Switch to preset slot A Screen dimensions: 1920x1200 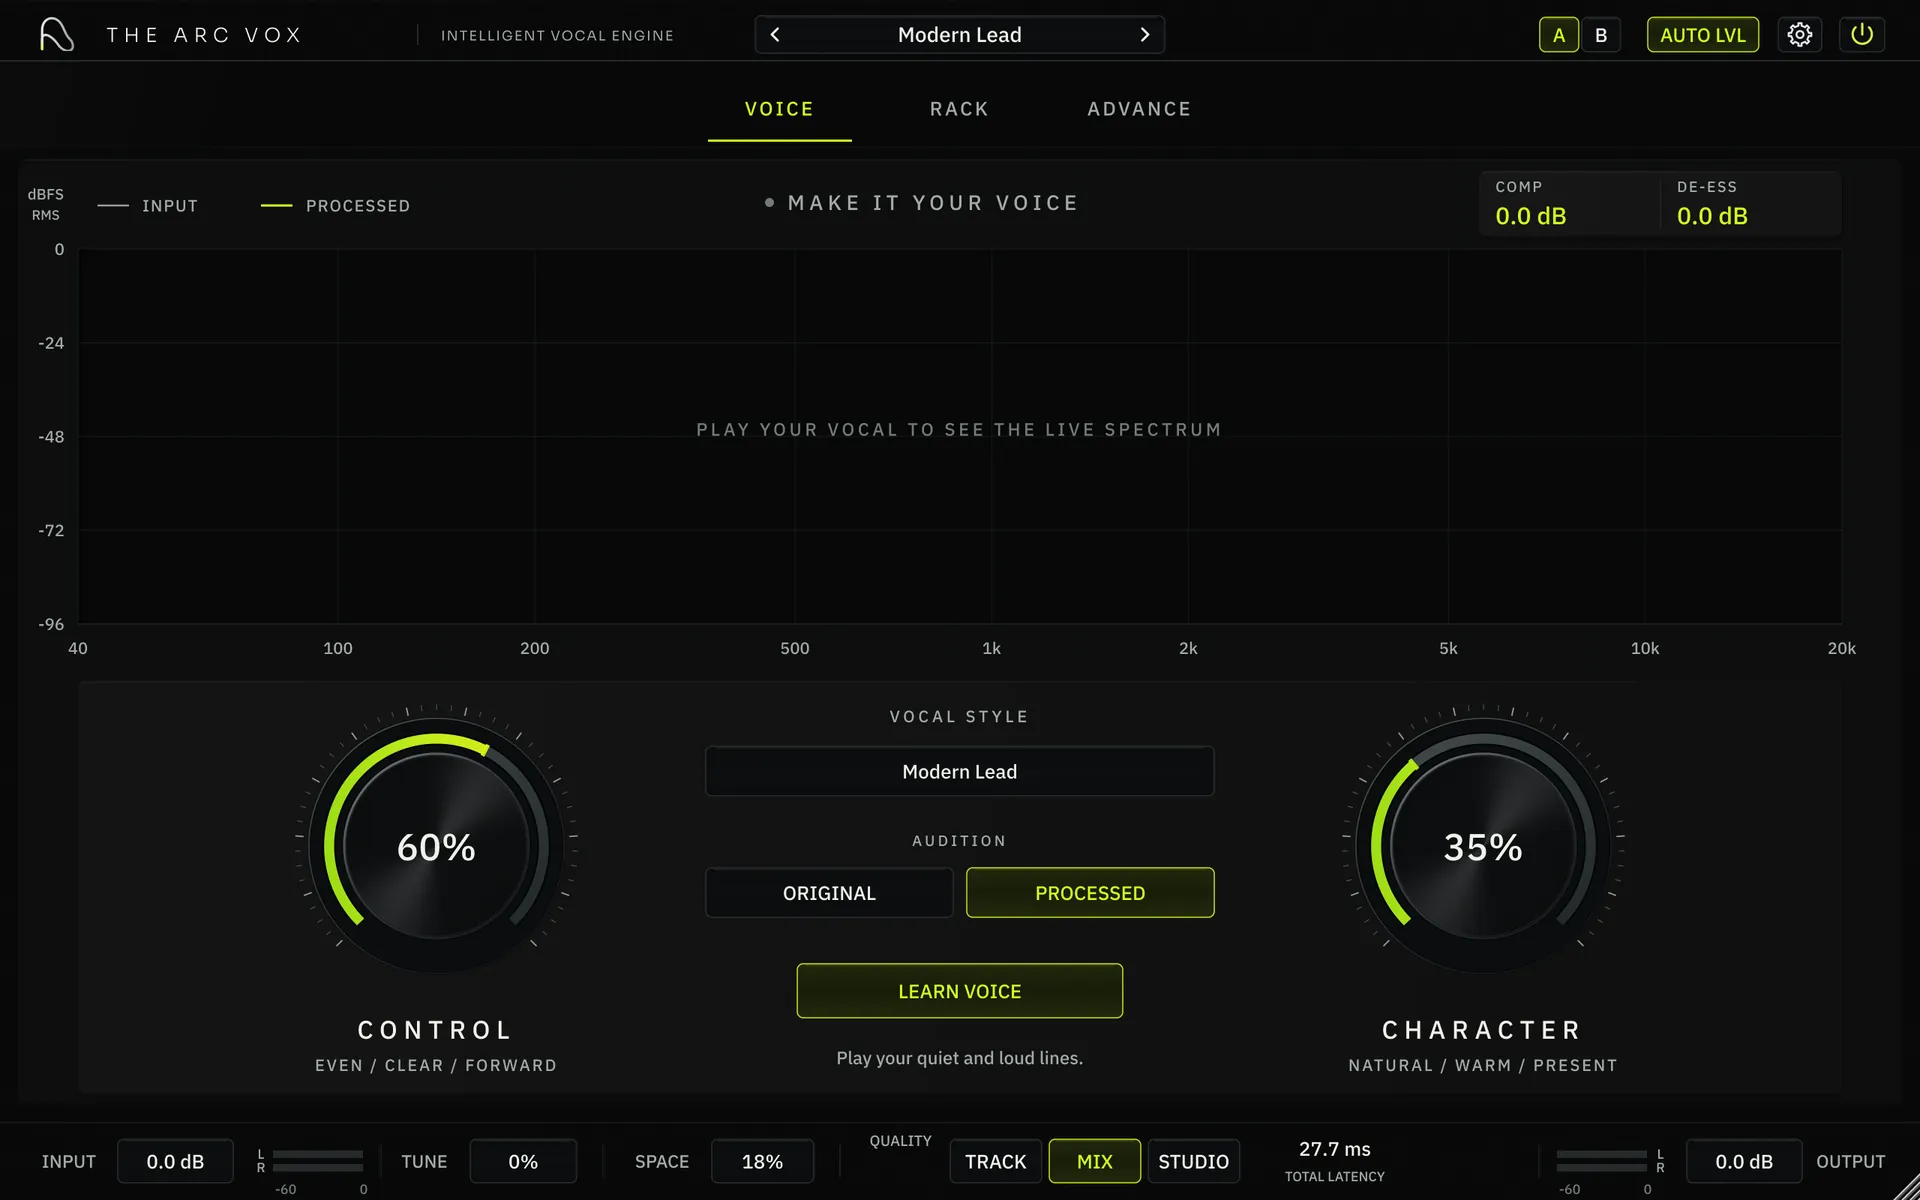[x=1558, y=35]
